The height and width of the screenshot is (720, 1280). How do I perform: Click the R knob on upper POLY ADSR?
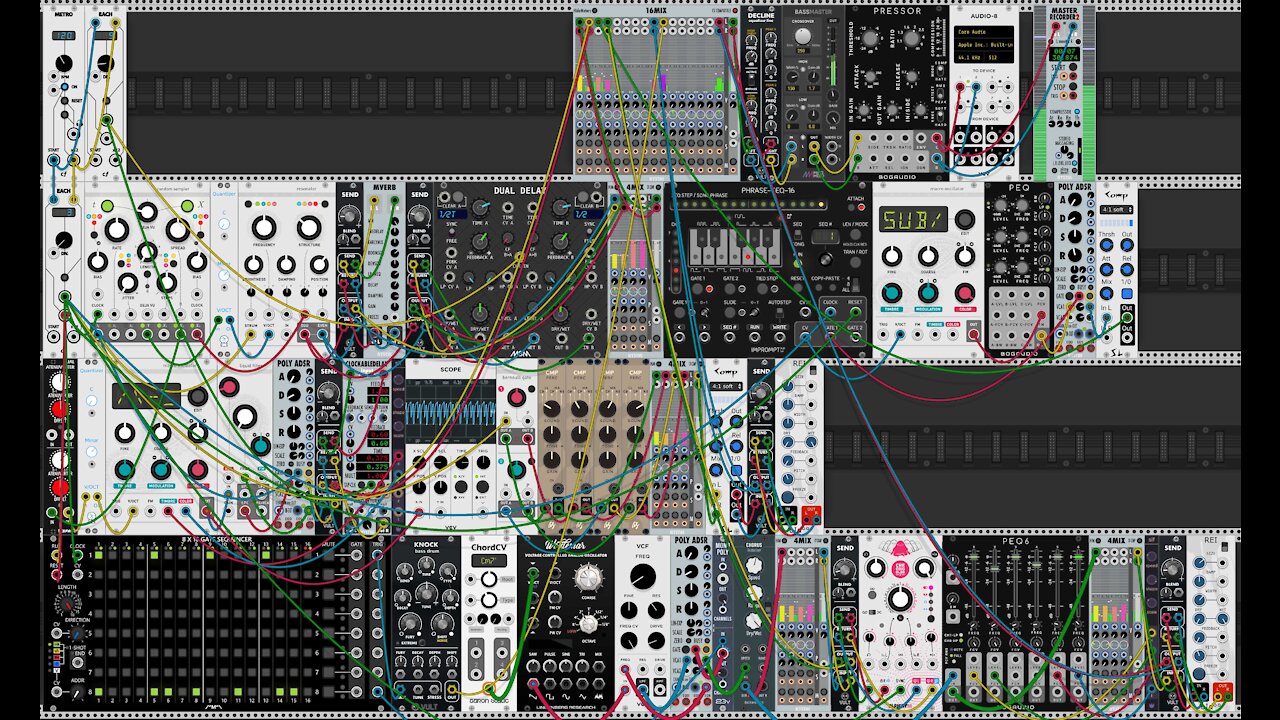coord(1075,255)
